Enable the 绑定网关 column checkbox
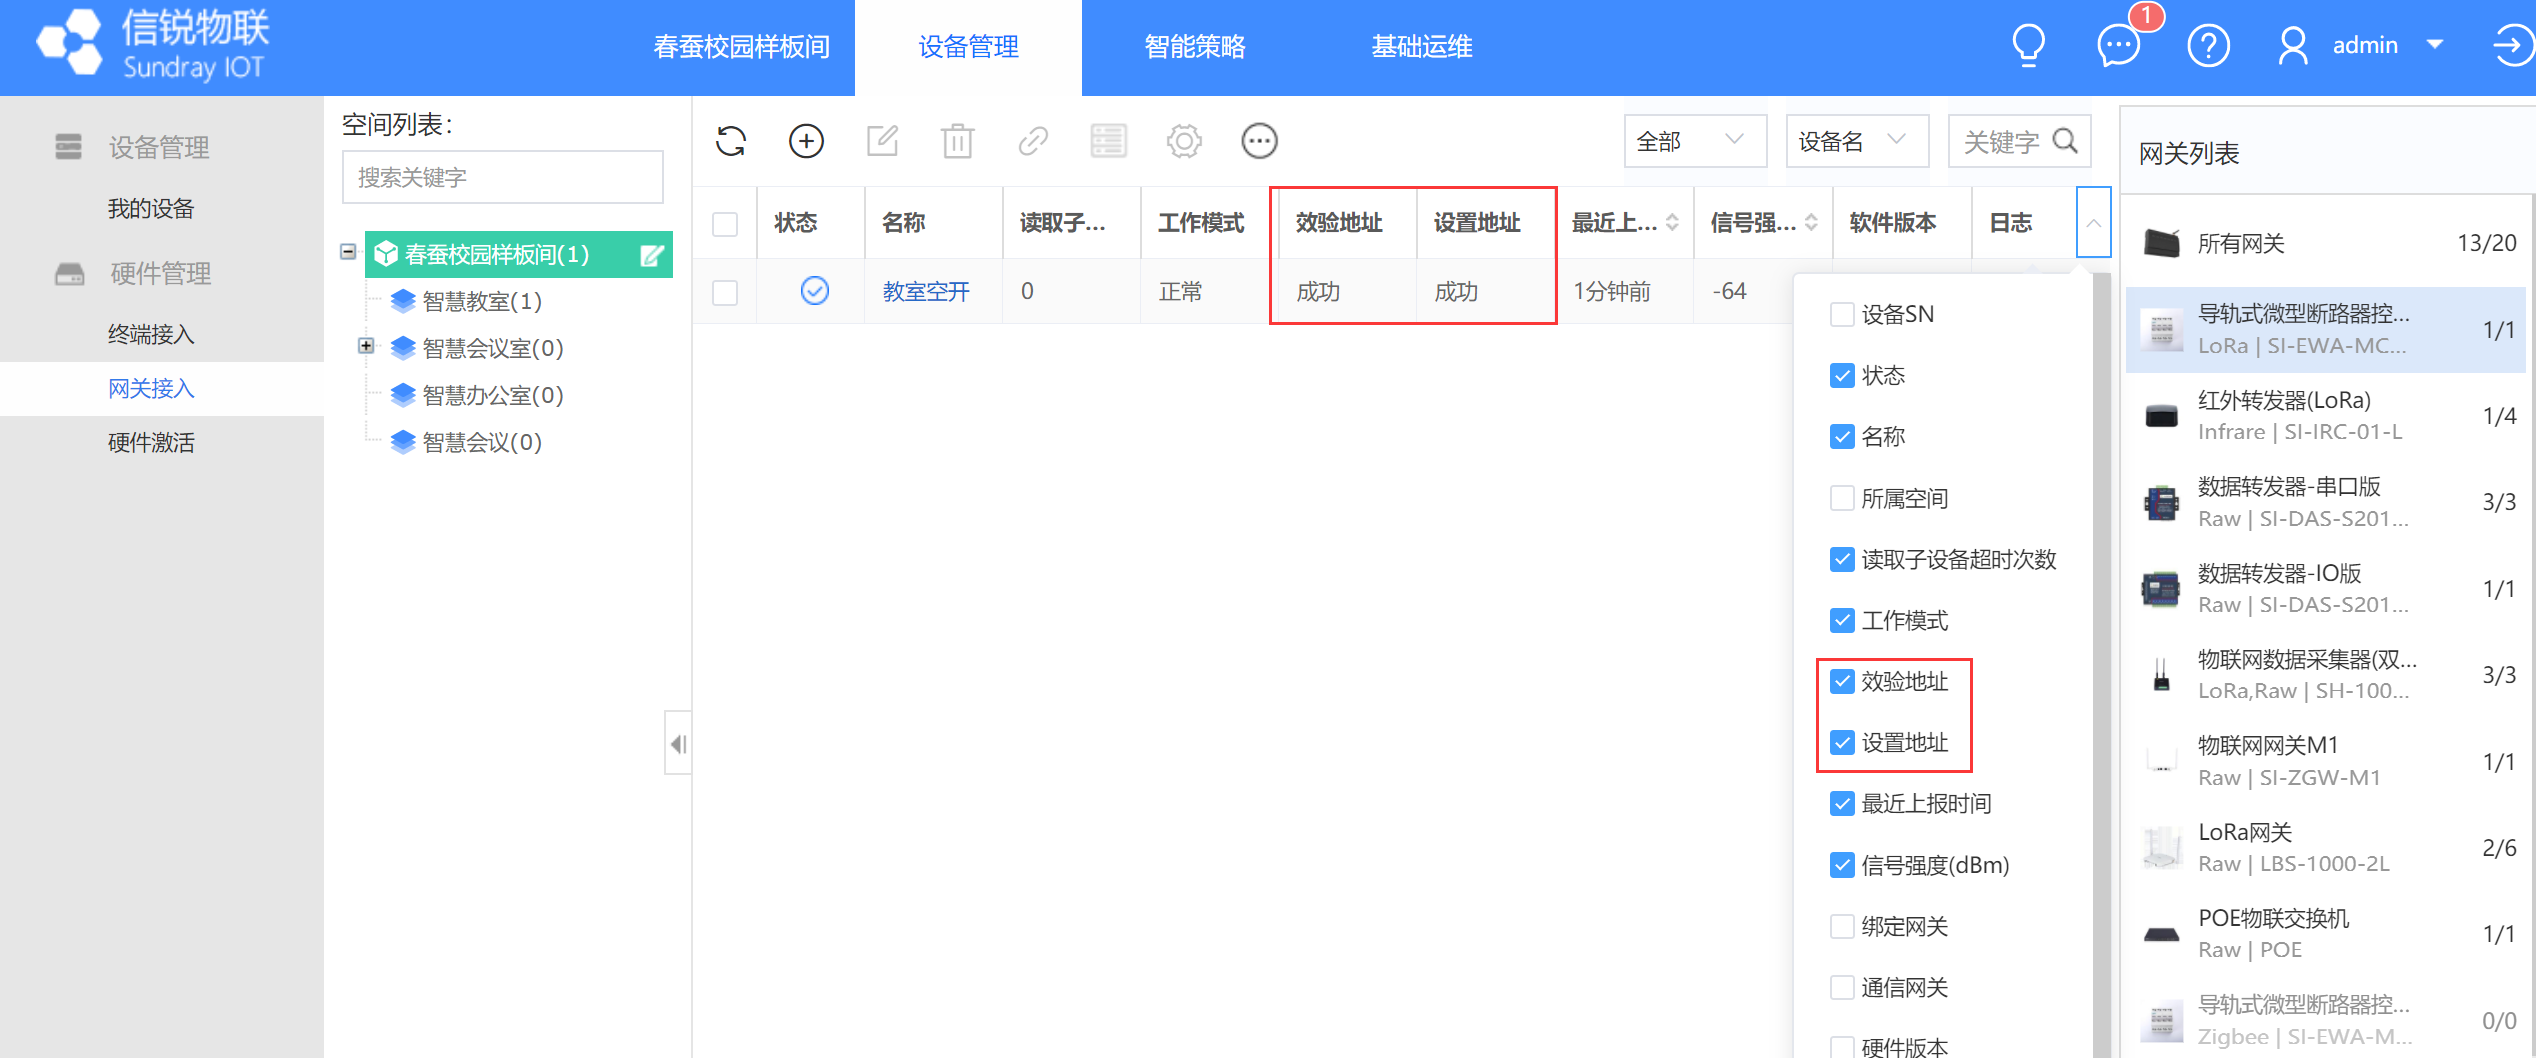This screenshot has height=1058, width=2536. click(x=1842, y=927)
